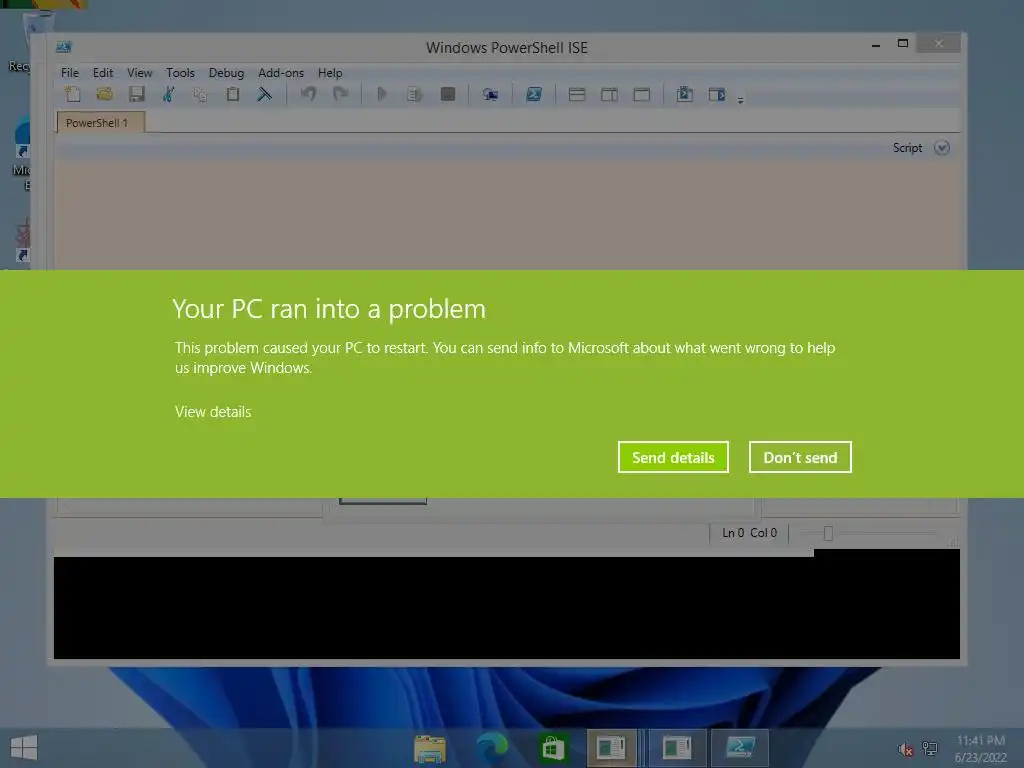The image size is (1024, 768).
Task: Show script pane on right icon
Action: (x=609, y=95)
